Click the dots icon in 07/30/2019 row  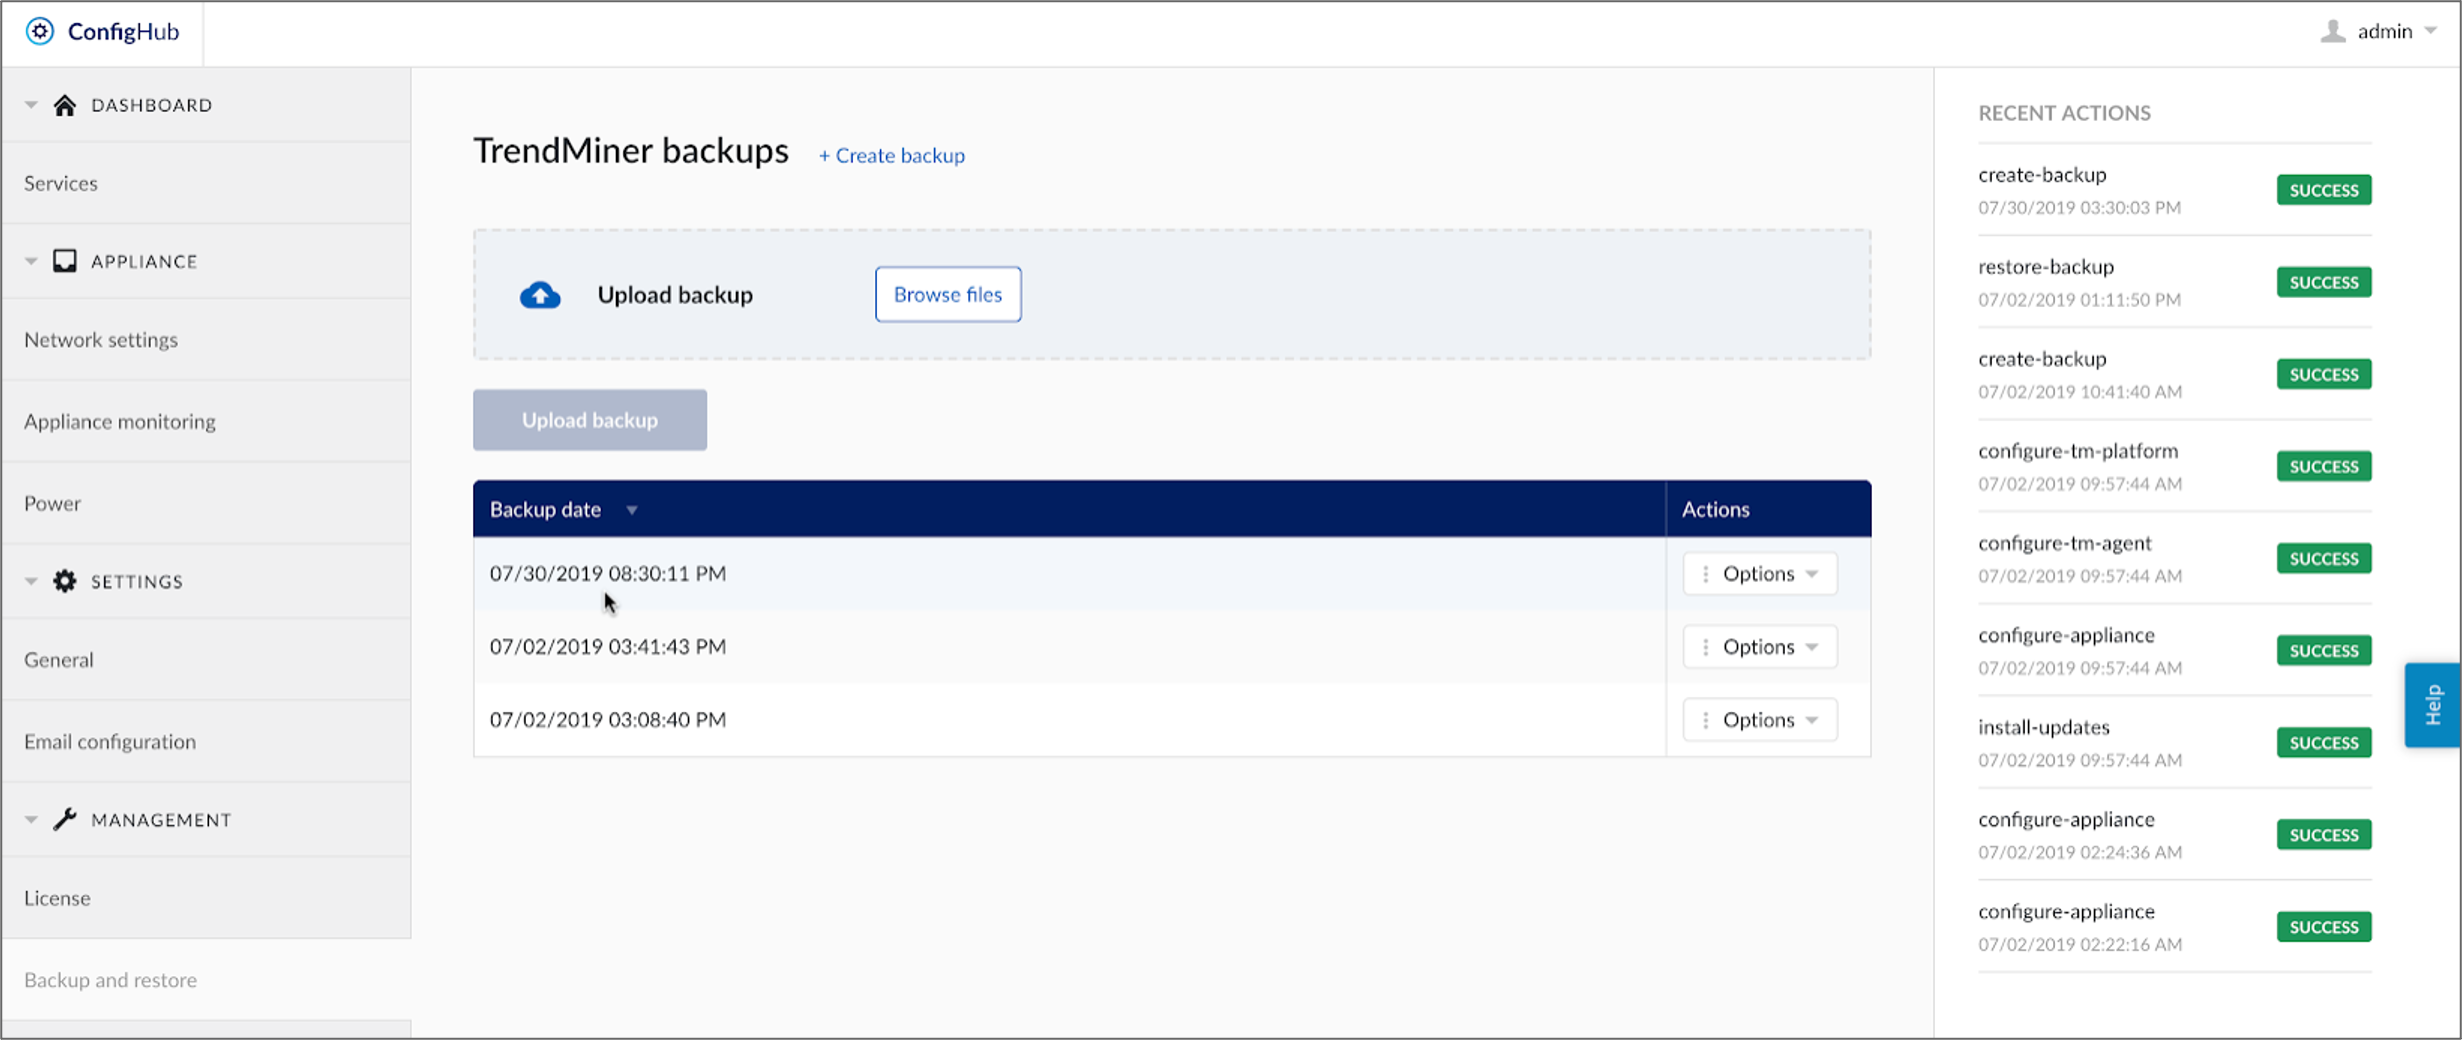pyautogui.click(x=1705, y=574)
